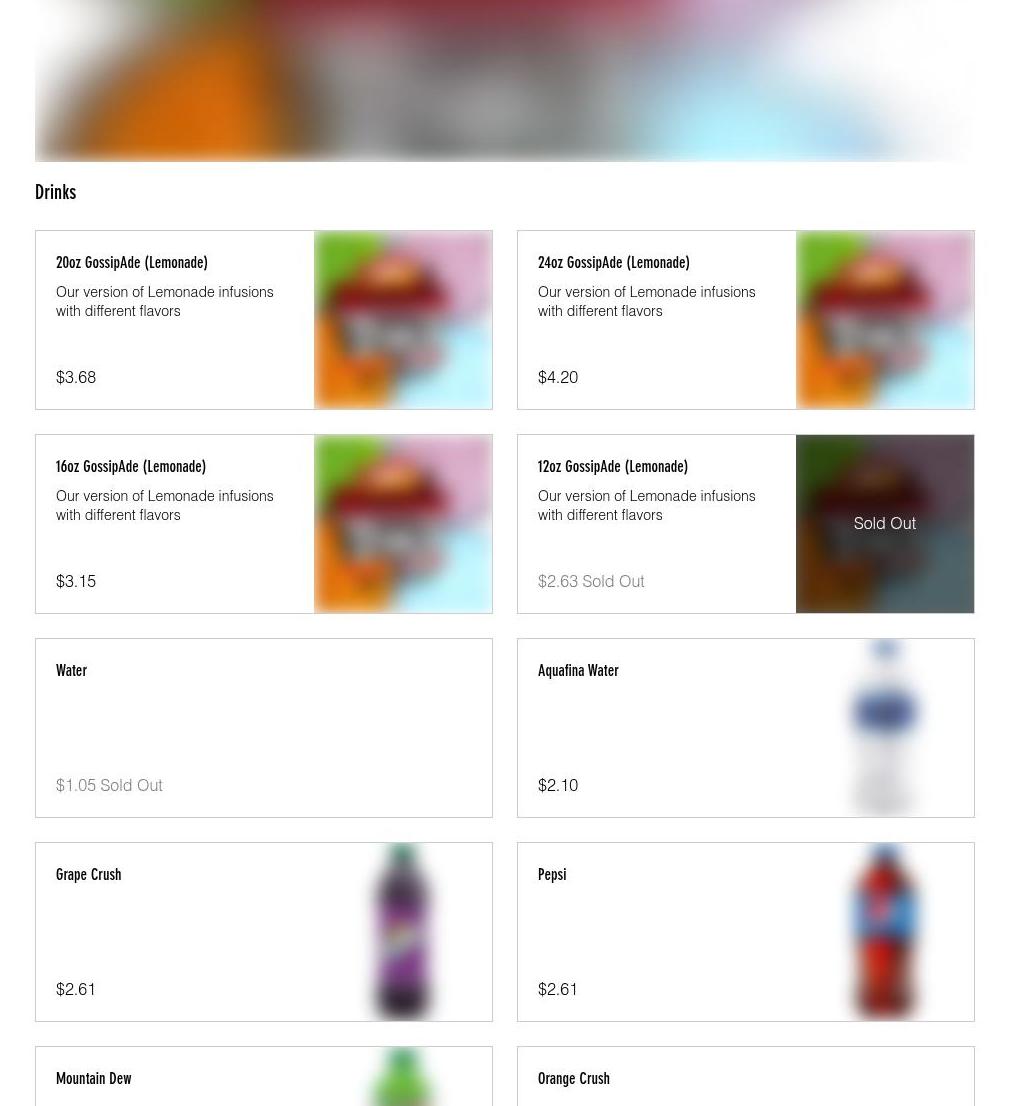Click the $3.68 price on 20oz GossipAde
Image resolution: width=1010 pixels, height=1106 pixels.
pos(75,377)
